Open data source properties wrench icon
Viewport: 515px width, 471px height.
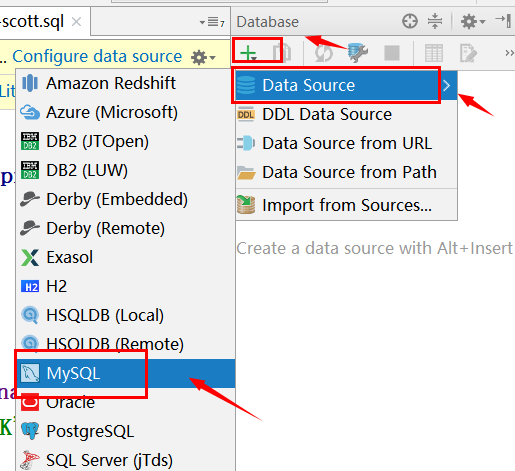click(x=357, y=53)
